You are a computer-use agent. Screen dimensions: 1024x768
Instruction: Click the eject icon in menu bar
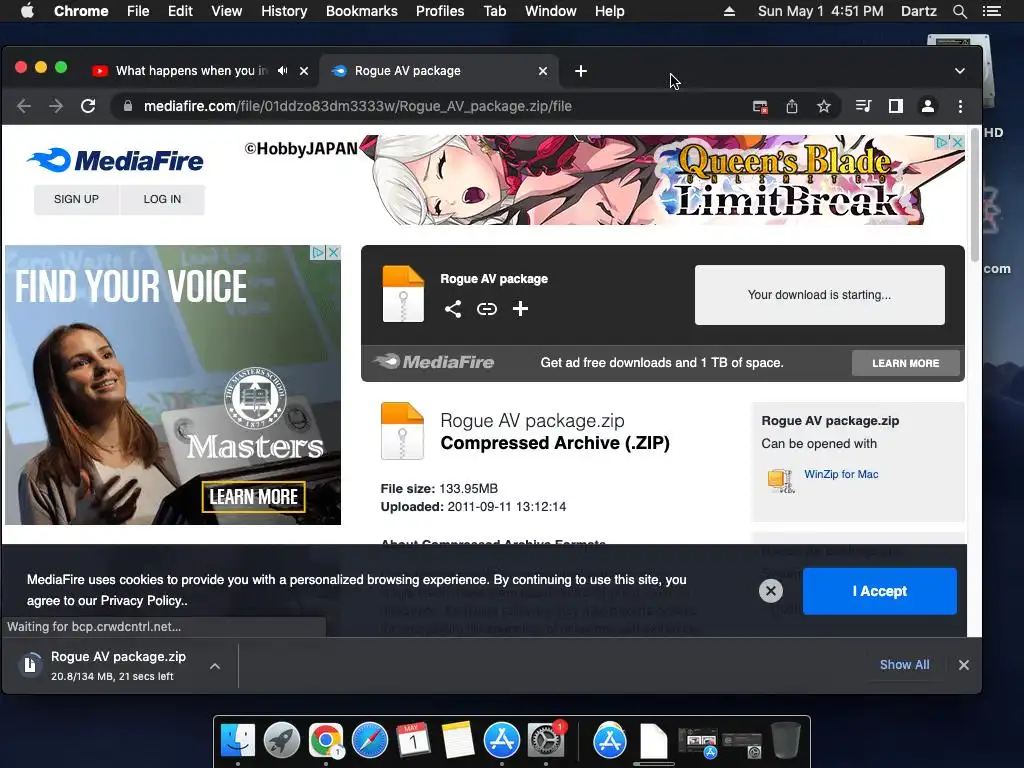point(729,11)
